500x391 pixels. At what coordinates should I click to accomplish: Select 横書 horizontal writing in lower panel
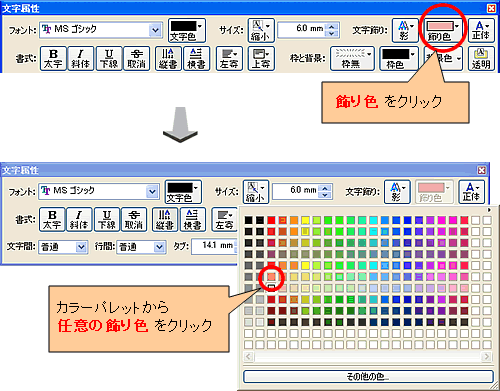pos(193,220)
